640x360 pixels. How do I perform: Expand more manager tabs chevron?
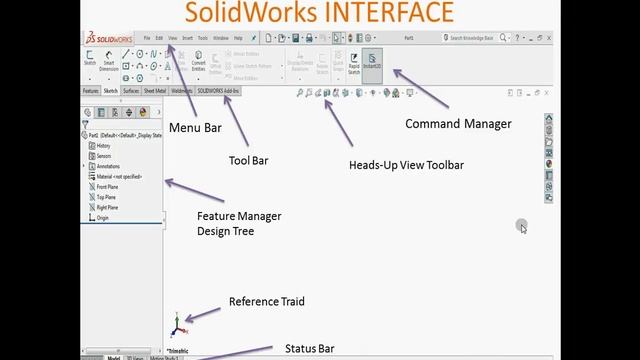159,112
